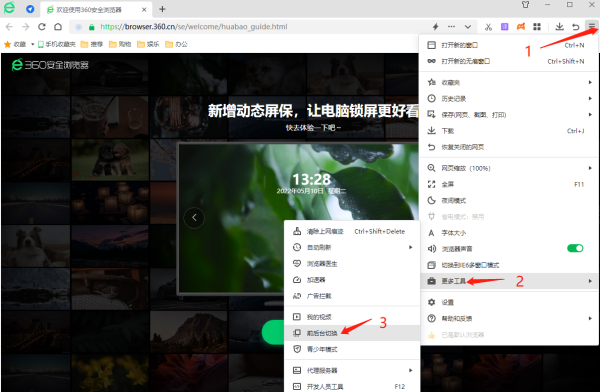600x392 pixels.
Task: Open the 办公 bookmarks folder
Action: (x=176, y=44)
